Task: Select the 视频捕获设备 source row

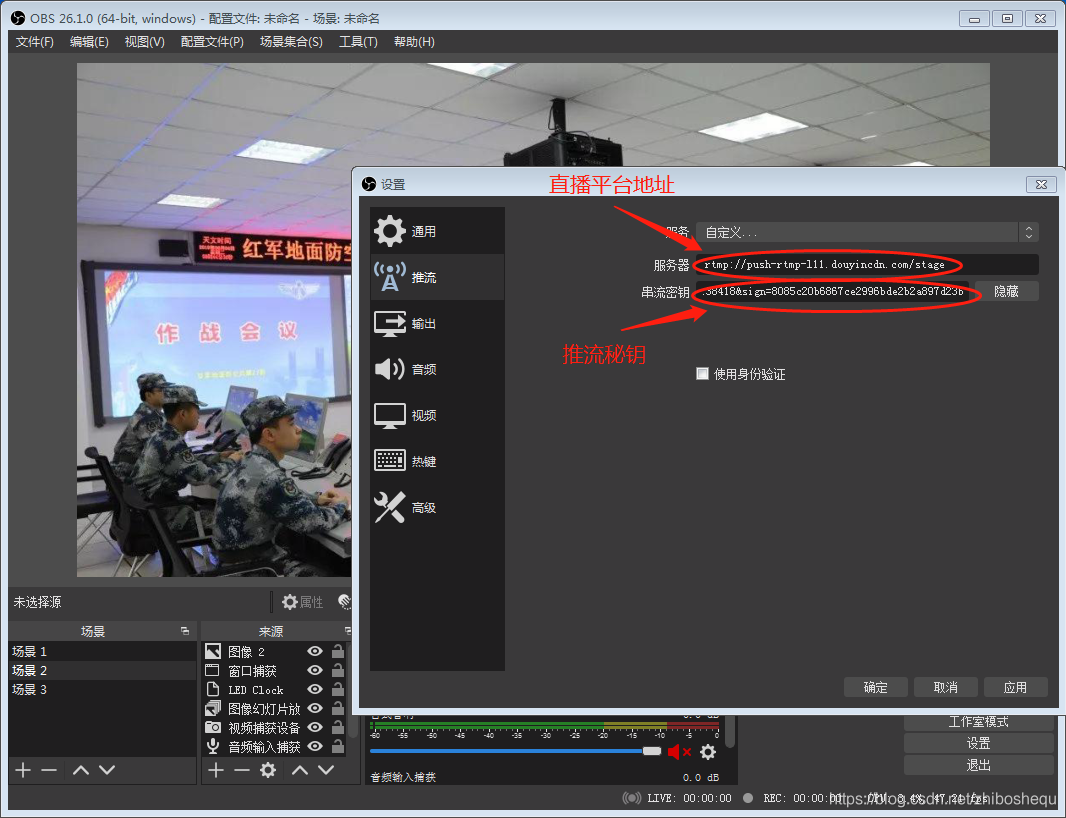Action: (275, 728)
